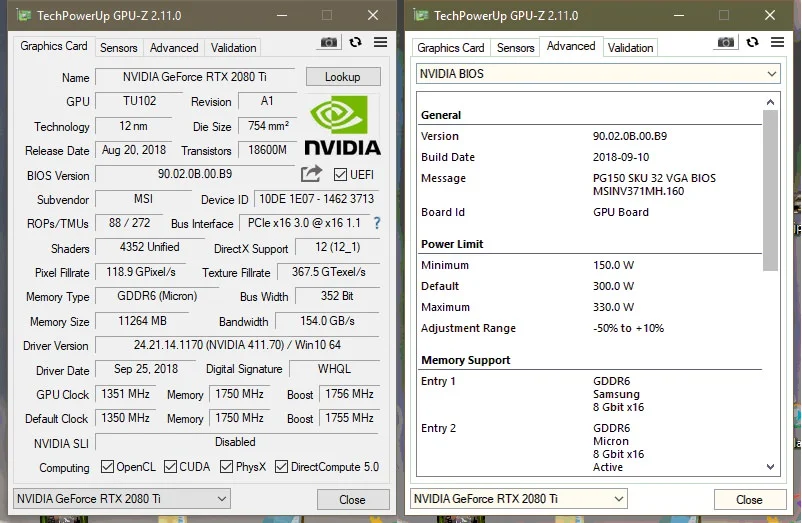
Task: Click the Digital Signature WHQL field
Action: tap(335, 369)
